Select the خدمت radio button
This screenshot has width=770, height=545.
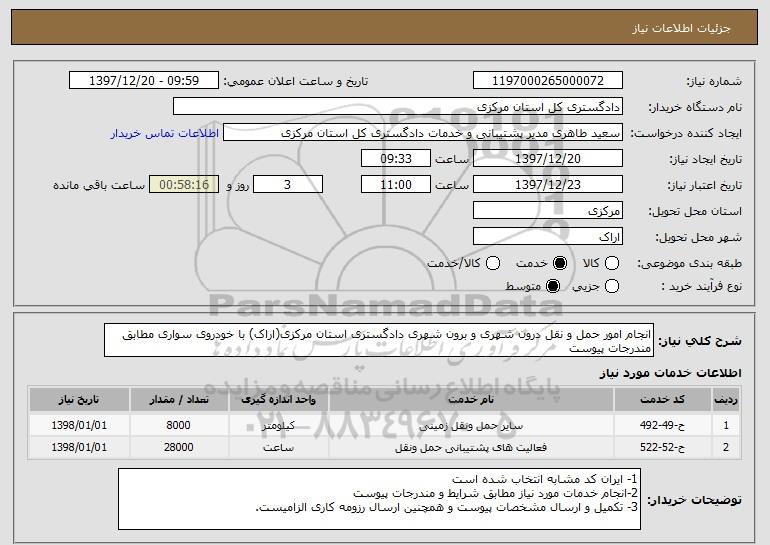coord(559,263)
